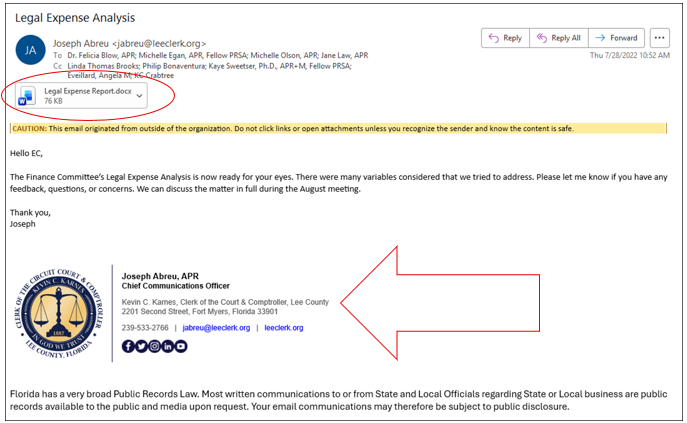This screenshot has width=687, height=423.
Task: Expand the Legal Expense Report attachment dropdown arrow
Action: pyautogui.click(x=139, y=95)
